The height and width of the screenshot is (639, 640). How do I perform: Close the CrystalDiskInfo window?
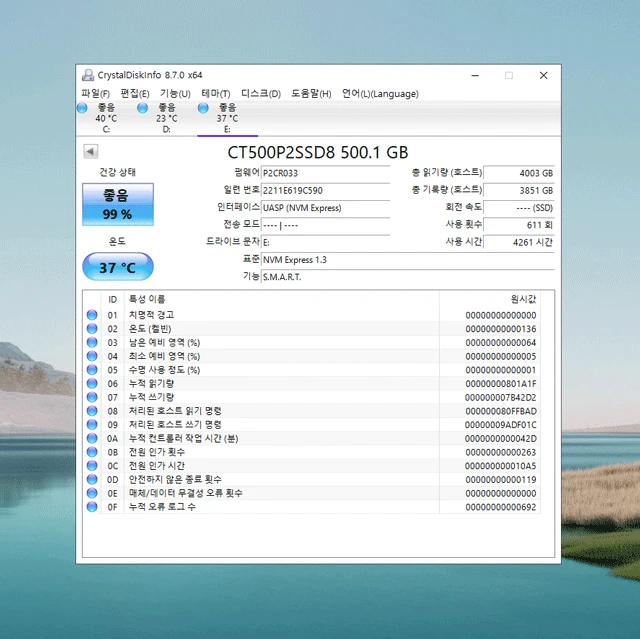(x=543, y=75)
